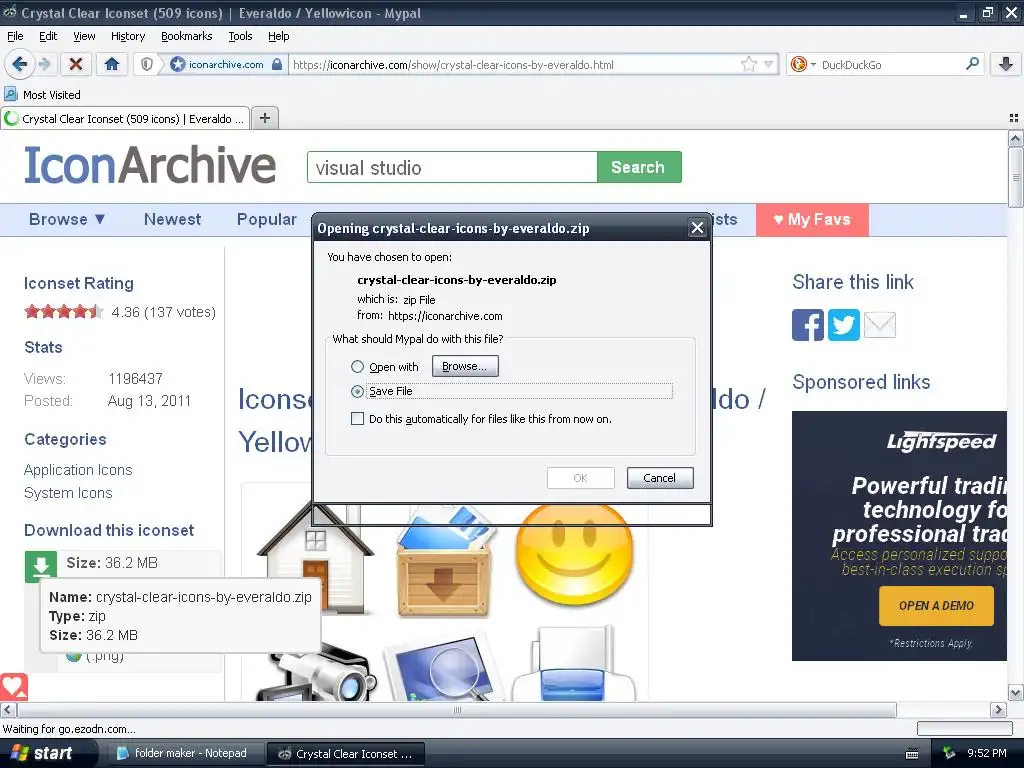
Task: Select the Save File radio option
Action: click(x=357, y=391)
